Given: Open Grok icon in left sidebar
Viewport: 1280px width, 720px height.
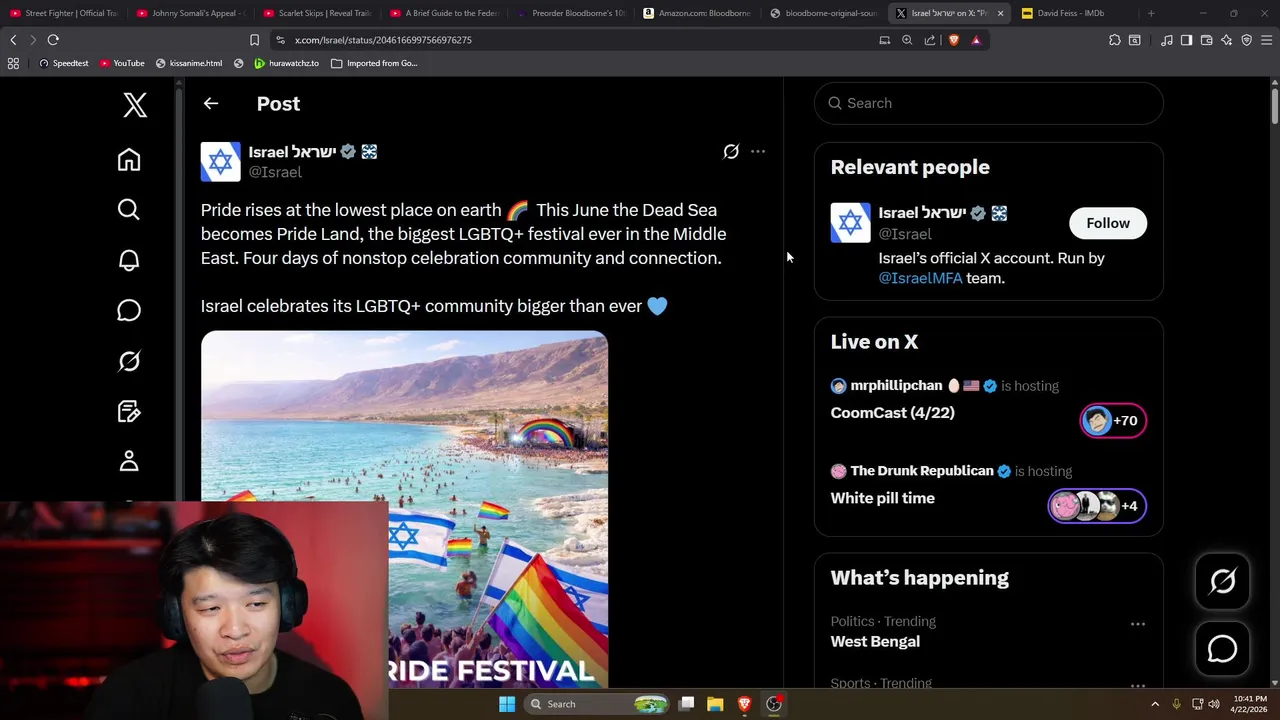Looking at the screenshot, I should pyautogui.click(x=129, y=361).
